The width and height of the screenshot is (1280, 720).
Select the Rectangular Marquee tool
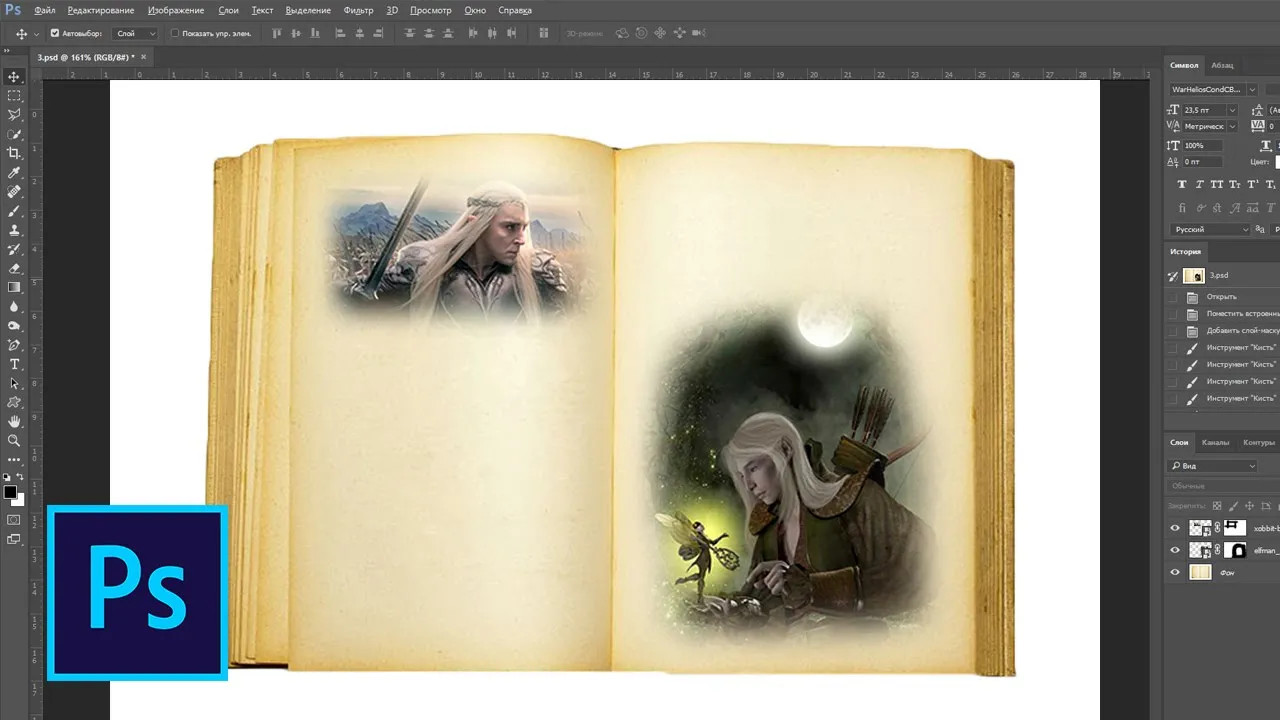[14, 96]
